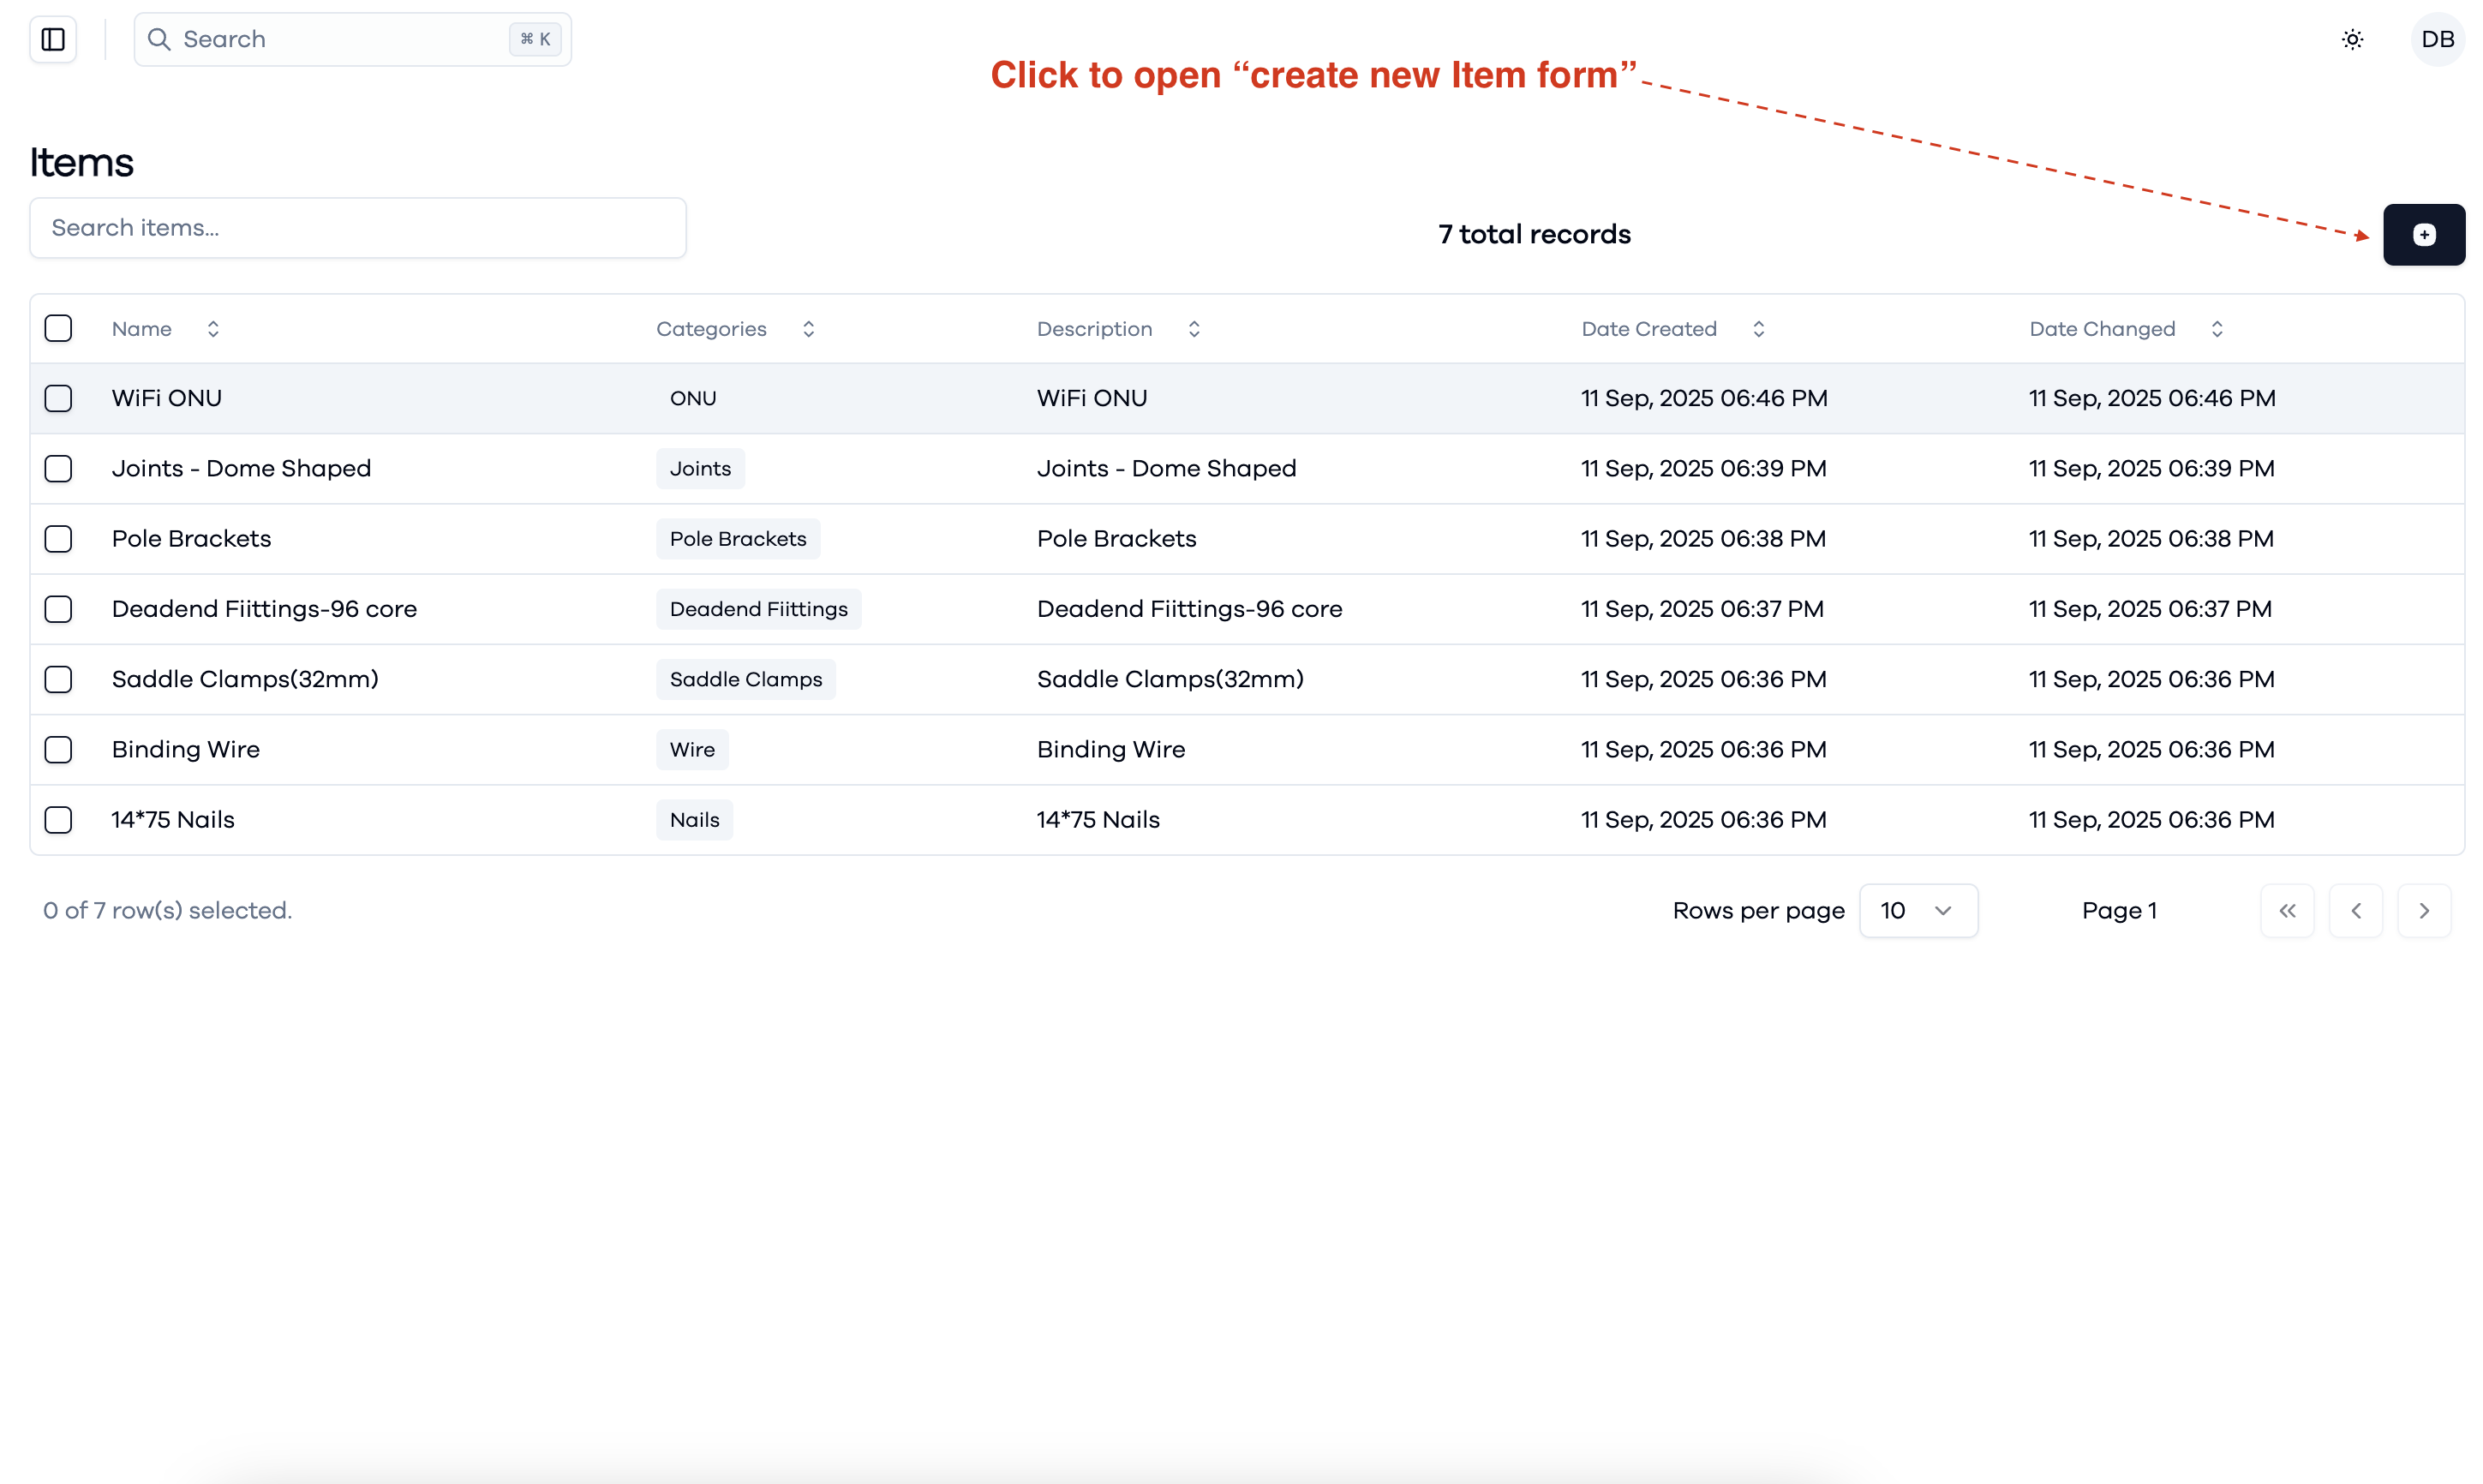Select the WiFi ONU row checkbox
Screen dimensions: 2483x1484
[58, 398]
